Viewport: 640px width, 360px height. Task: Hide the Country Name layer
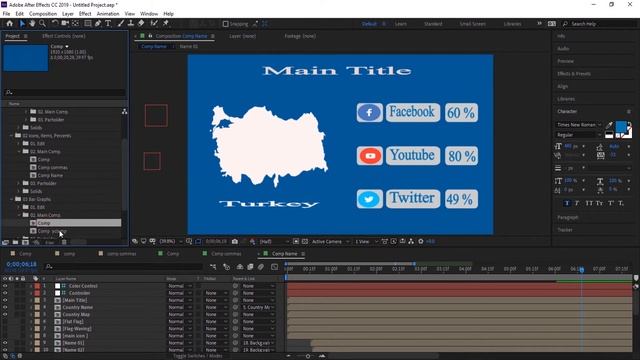click(5, 307)
